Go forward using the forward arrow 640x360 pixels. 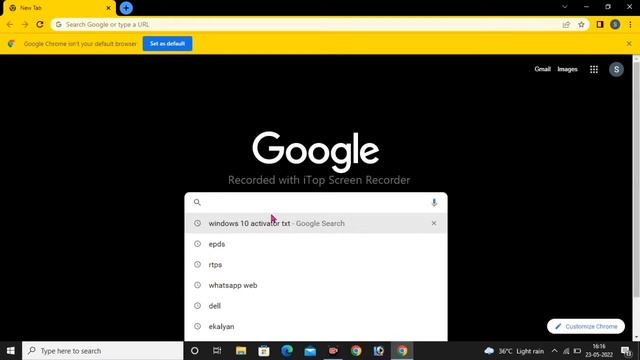tap(25, 24)
